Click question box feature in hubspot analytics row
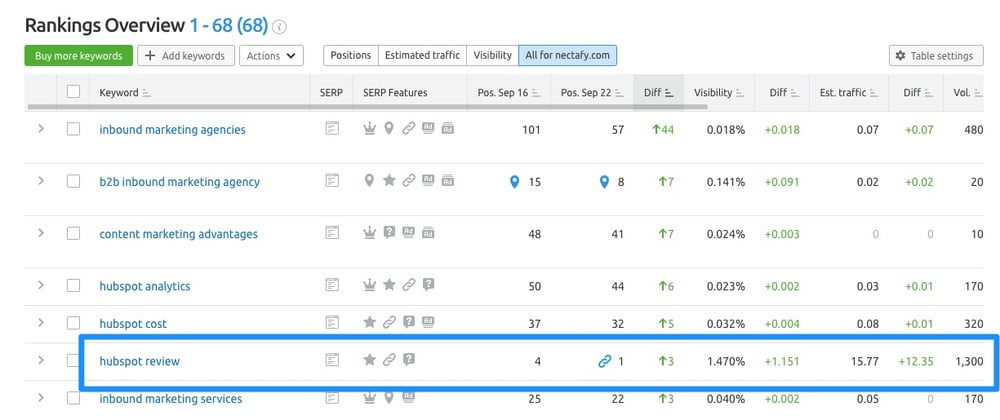 429,285
